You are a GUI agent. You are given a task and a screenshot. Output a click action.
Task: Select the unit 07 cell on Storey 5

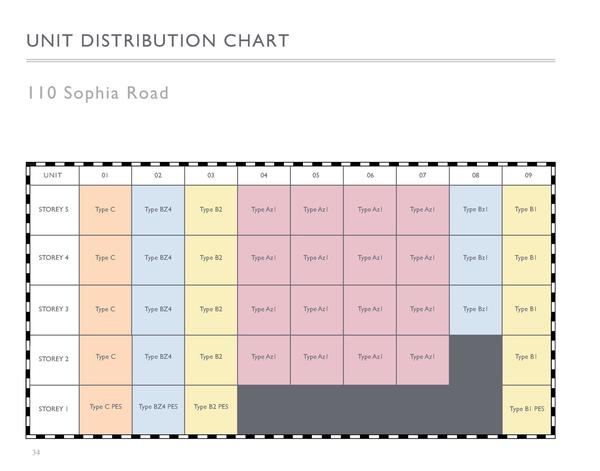422,210
